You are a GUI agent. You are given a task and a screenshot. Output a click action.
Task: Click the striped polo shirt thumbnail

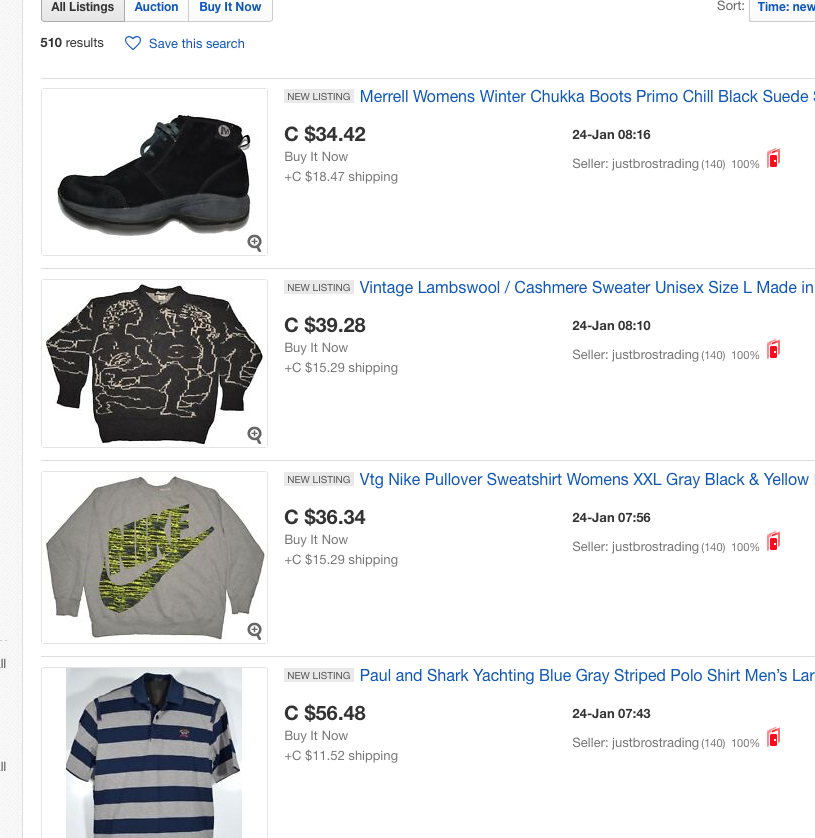154,752
